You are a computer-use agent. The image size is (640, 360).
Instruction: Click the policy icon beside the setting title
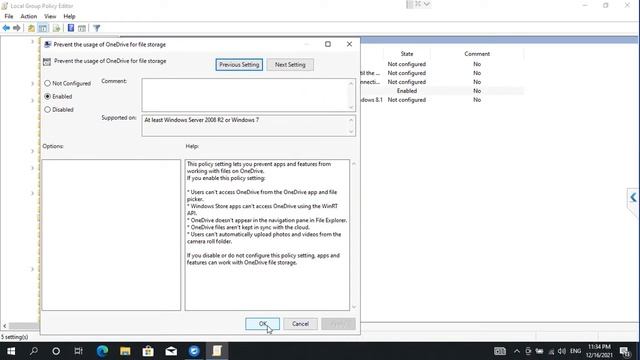(x=47, y=62)
